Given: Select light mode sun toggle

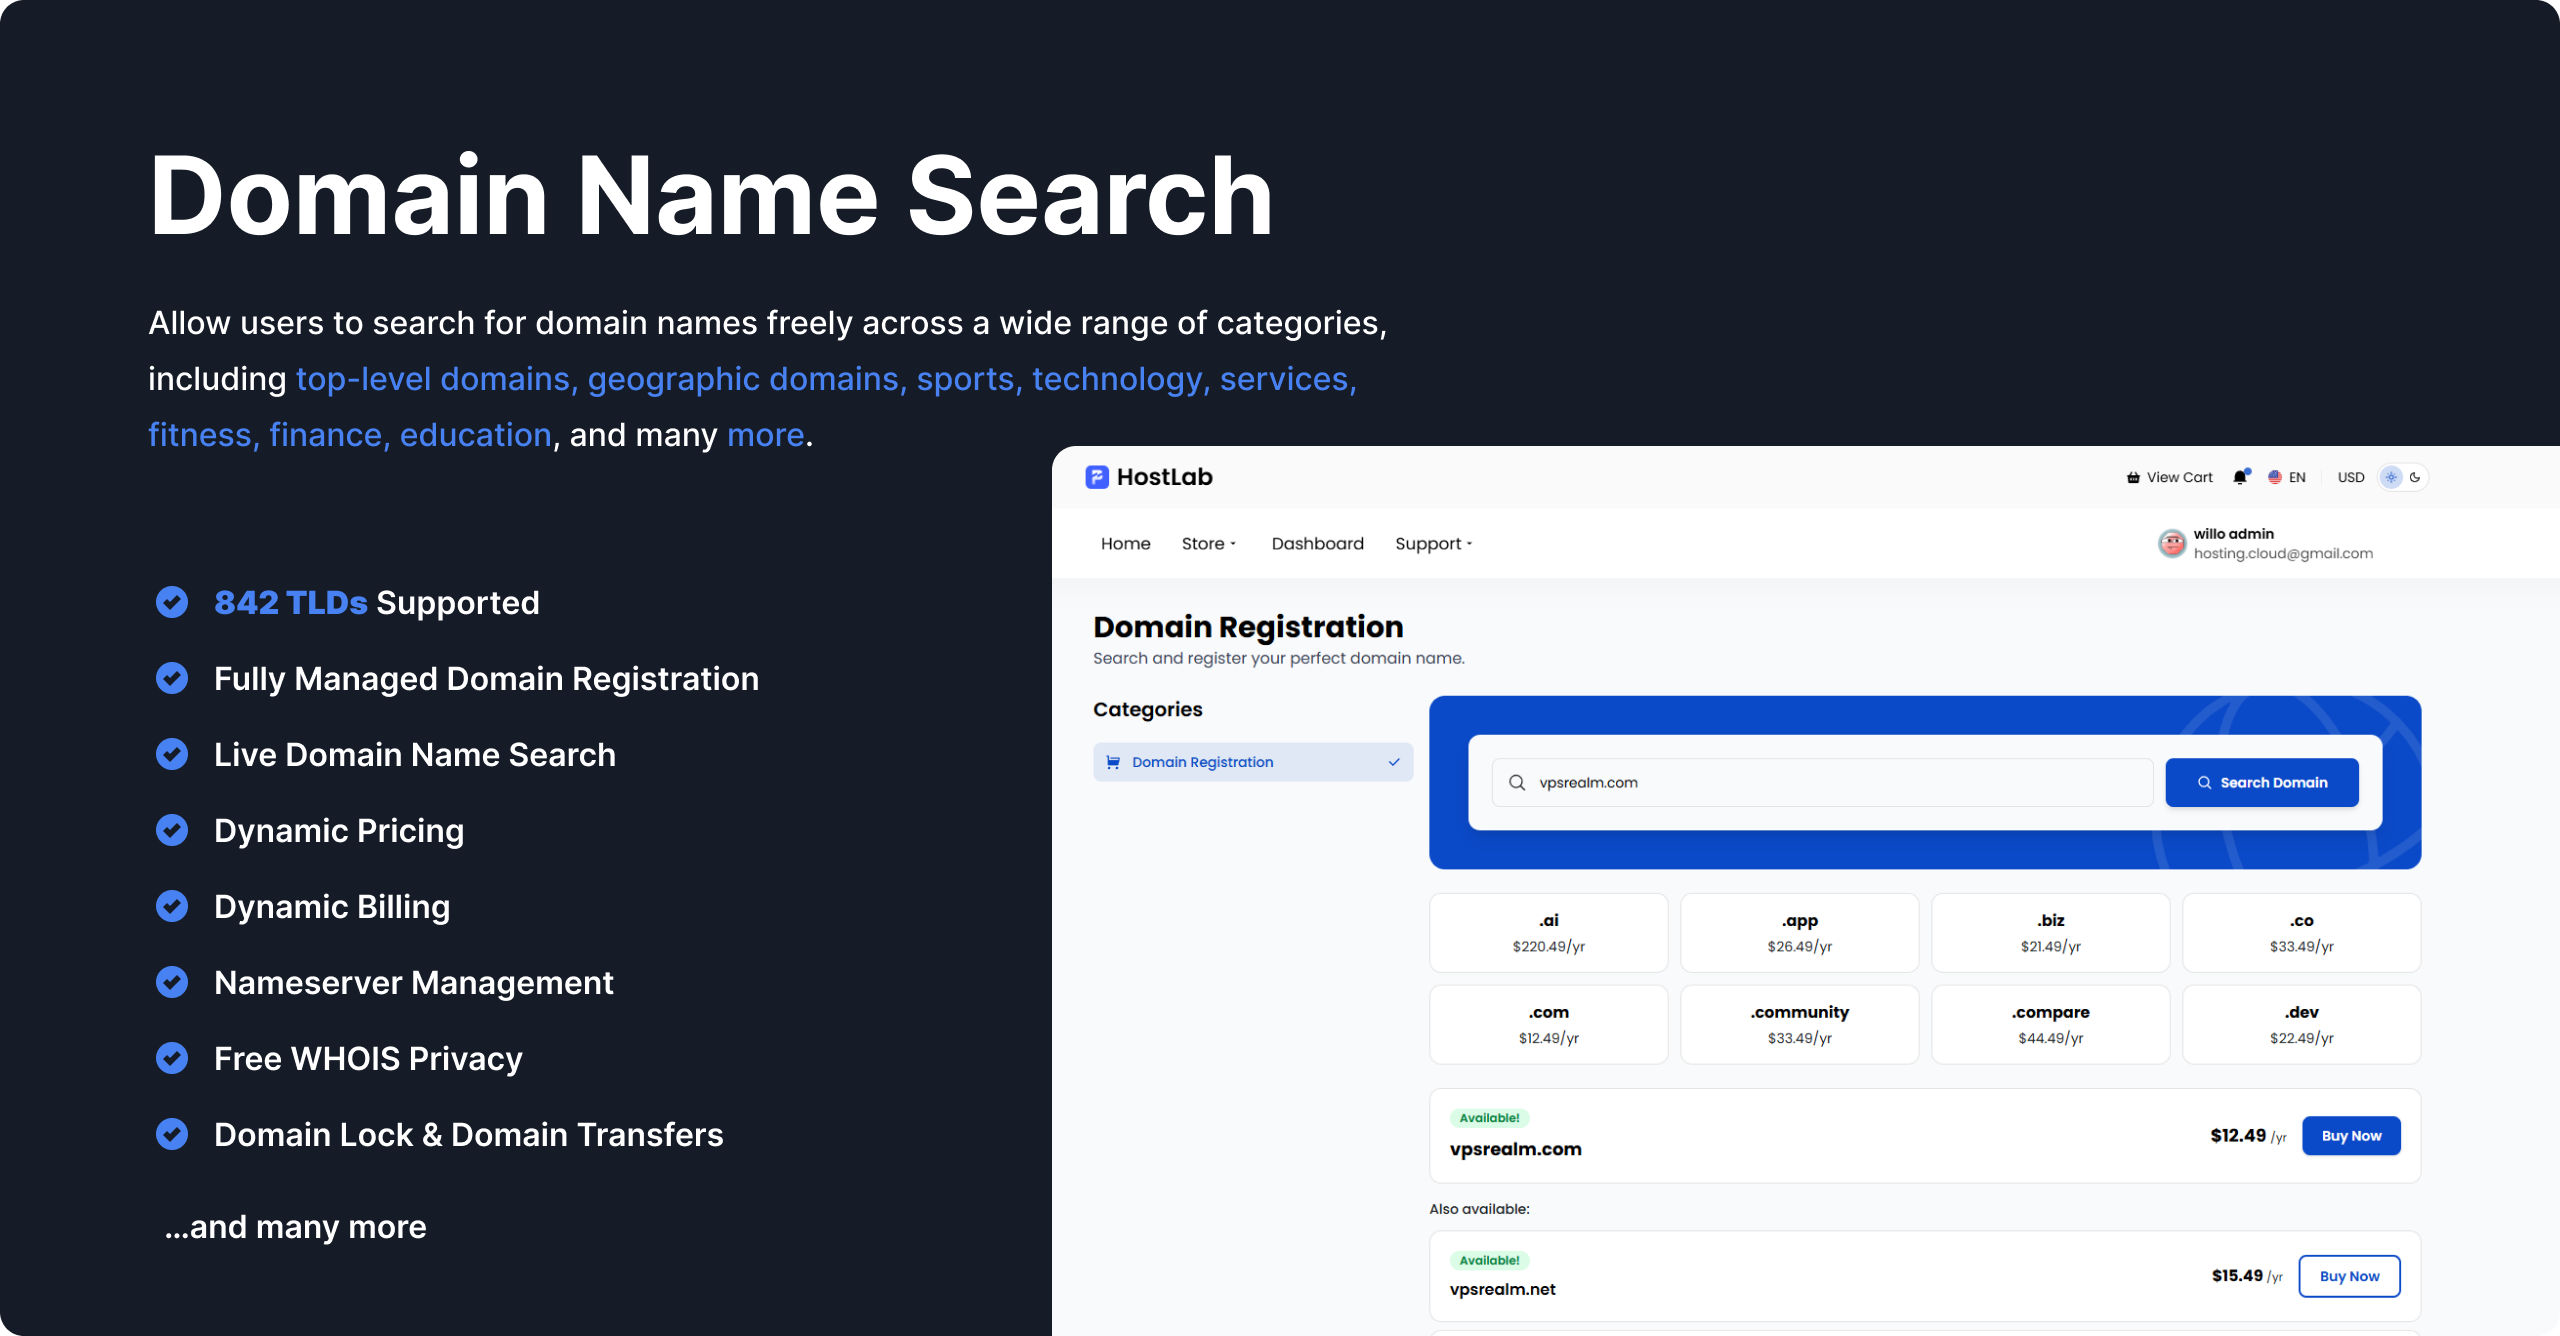Looking at the screenshot, I should coord(2391,477).
